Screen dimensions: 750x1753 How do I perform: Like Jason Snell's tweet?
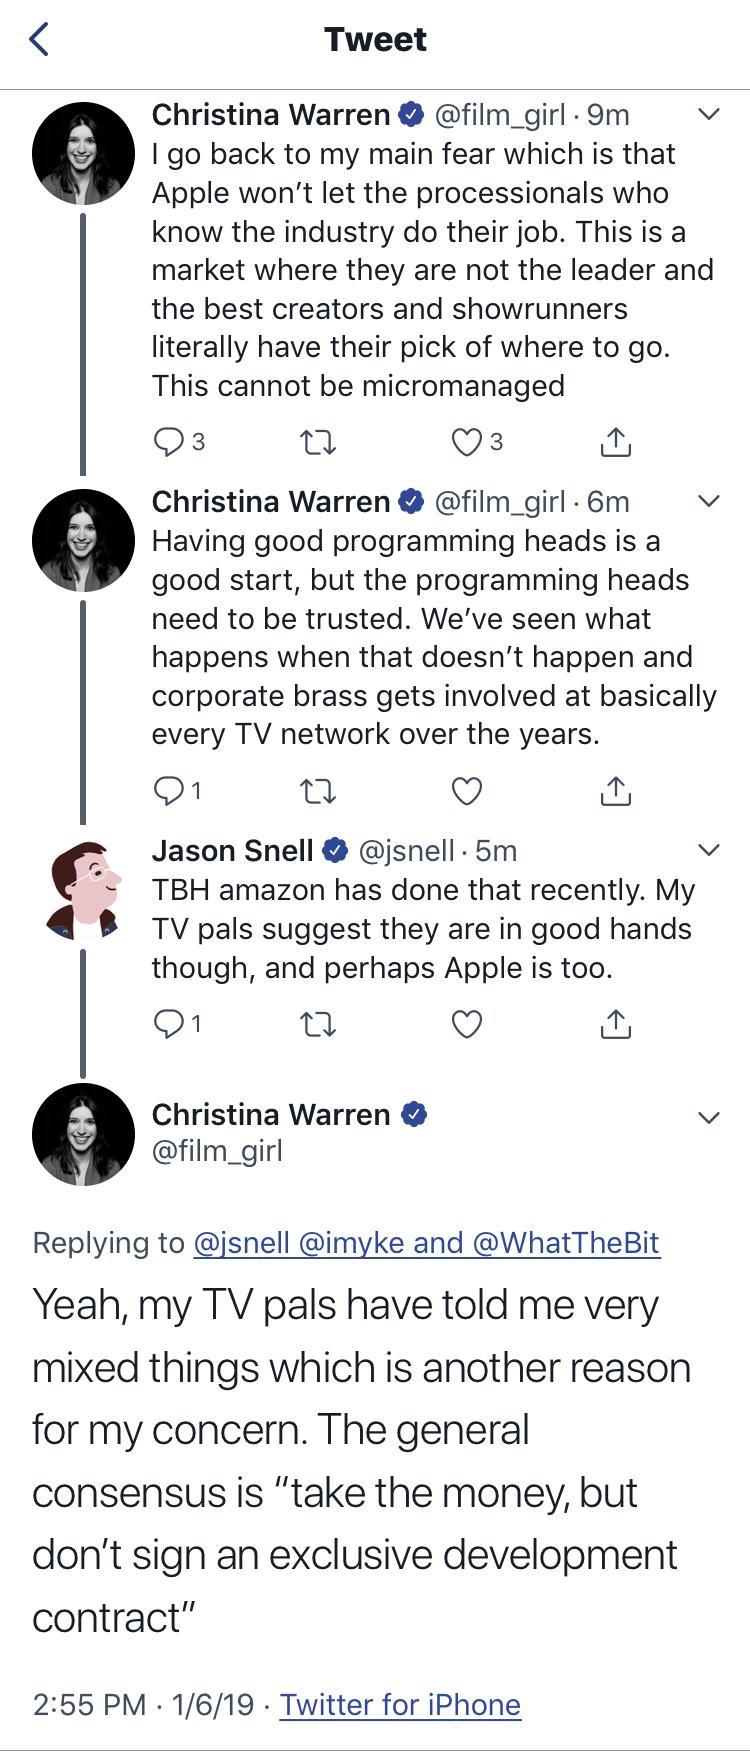(x=467, y=1023)
